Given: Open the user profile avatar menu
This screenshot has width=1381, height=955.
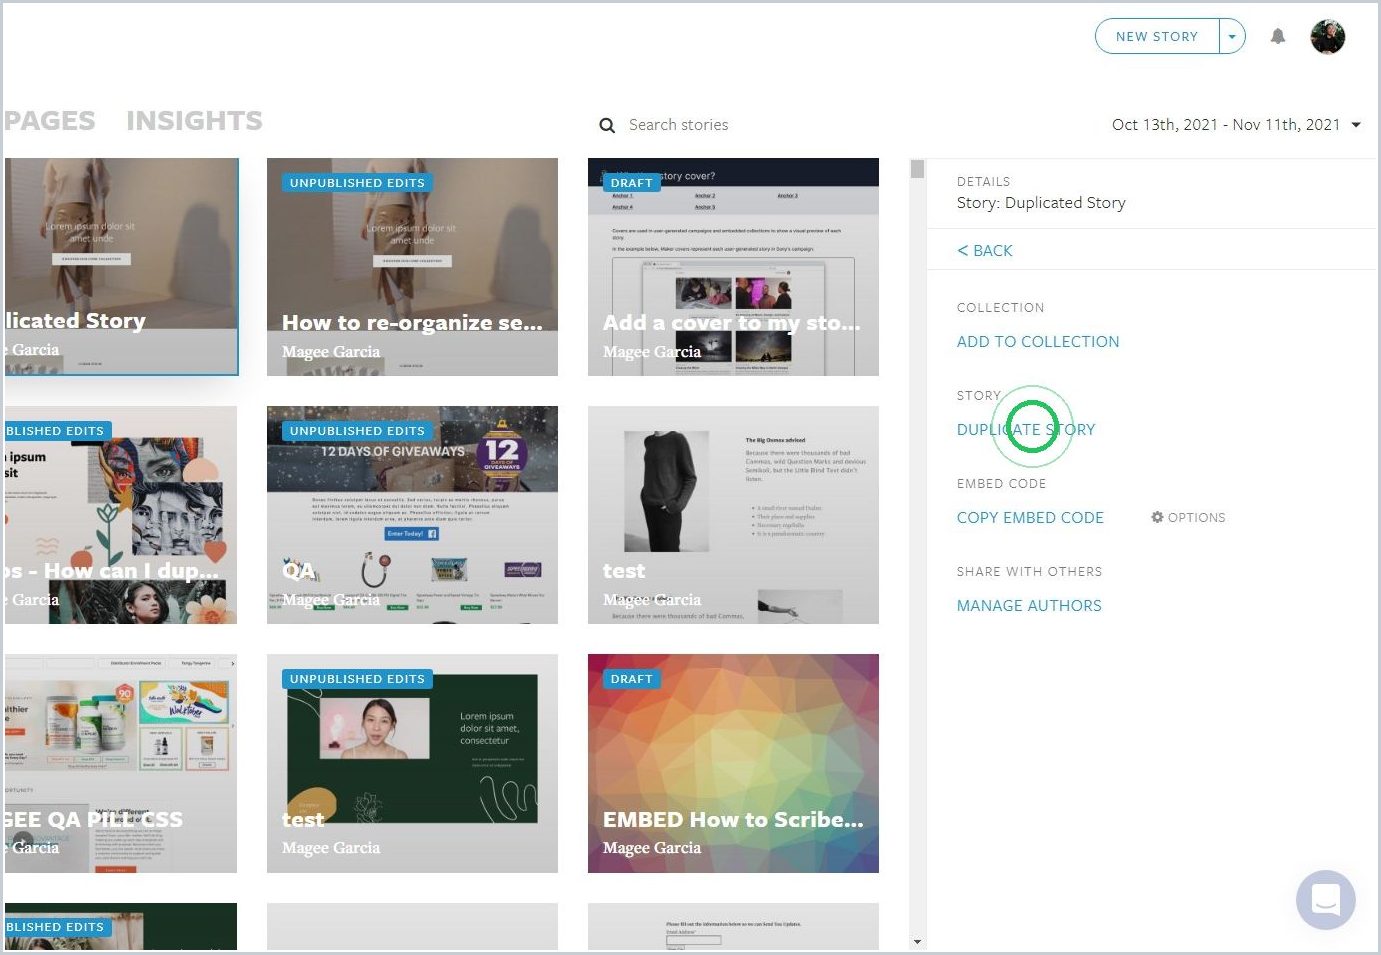Looking at the screenshot, I should (x=1328, y=37).
